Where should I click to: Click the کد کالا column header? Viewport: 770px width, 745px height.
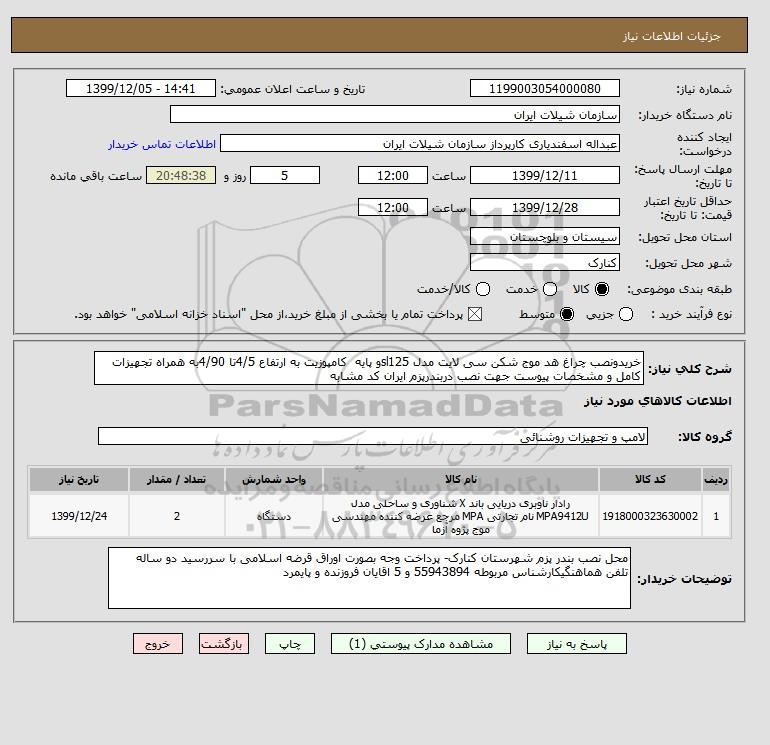pyautogui.click(x=650, y=479)
